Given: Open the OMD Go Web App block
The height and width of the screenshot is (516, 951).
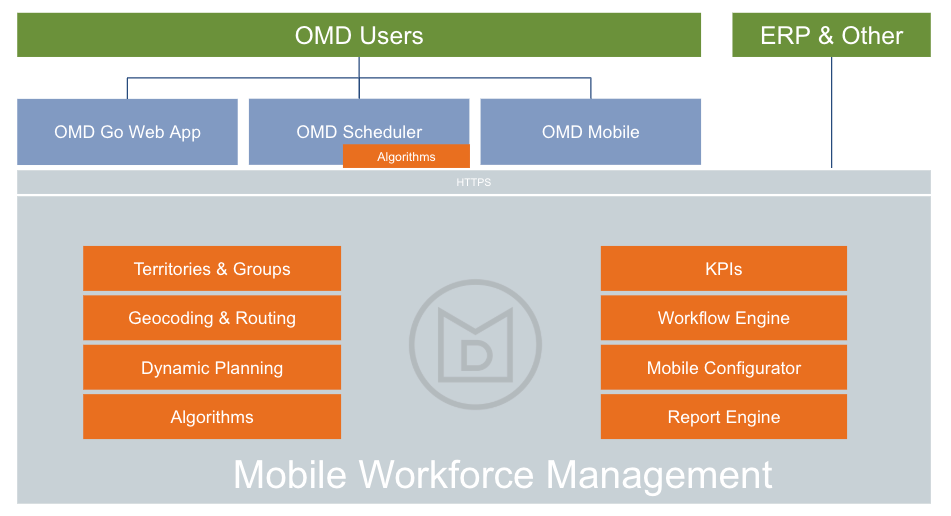Looking at the screenshot, I should pos(127,131).
